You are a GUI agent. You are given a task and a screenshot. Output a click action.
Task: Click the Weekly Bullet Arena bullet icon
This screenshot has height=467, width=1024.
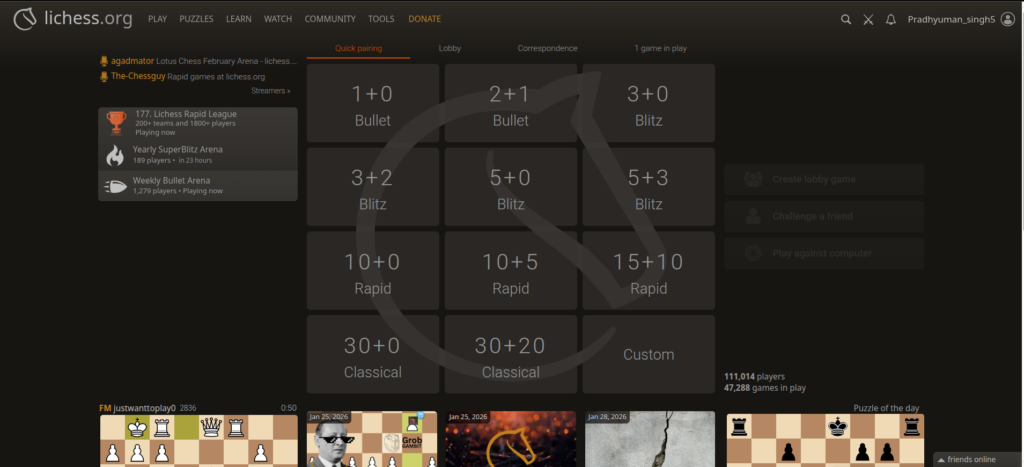[115, 186]
